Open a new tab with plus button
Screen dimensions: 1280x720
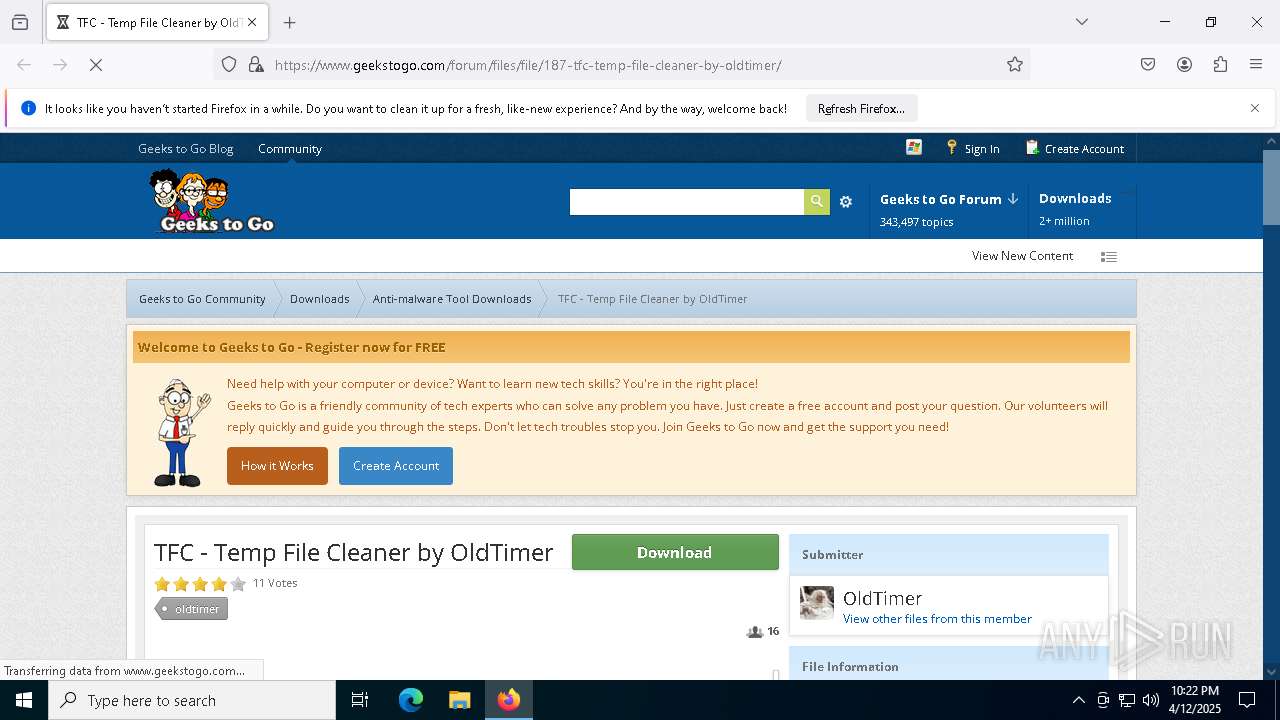tap(290, 22)
